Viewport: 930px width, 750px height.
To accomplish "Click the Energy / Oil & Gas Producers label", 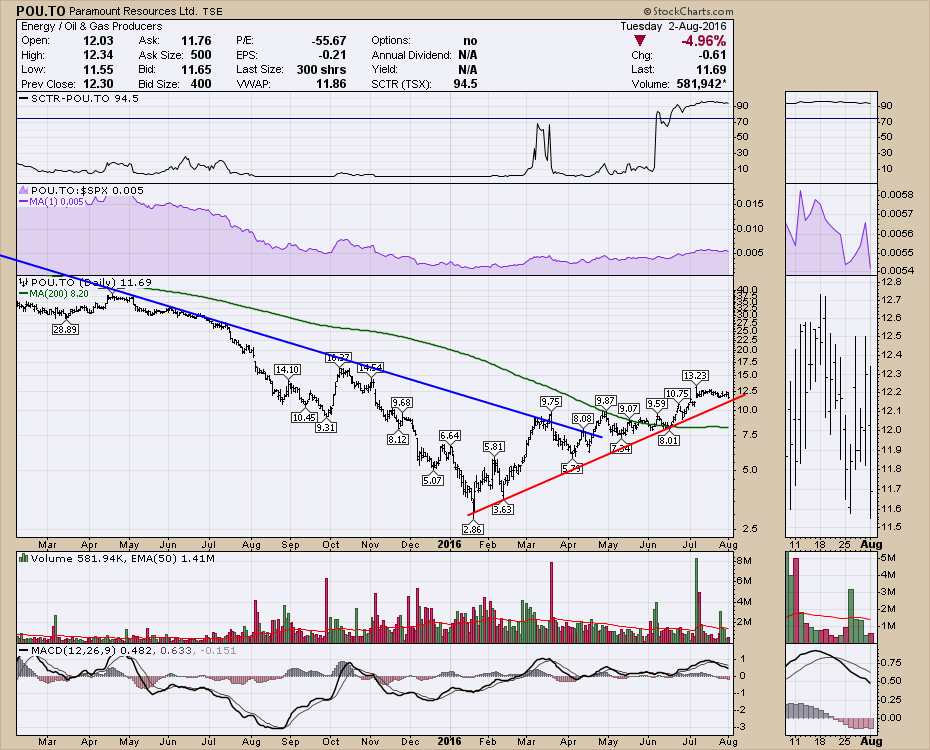I will pos(91,26).
